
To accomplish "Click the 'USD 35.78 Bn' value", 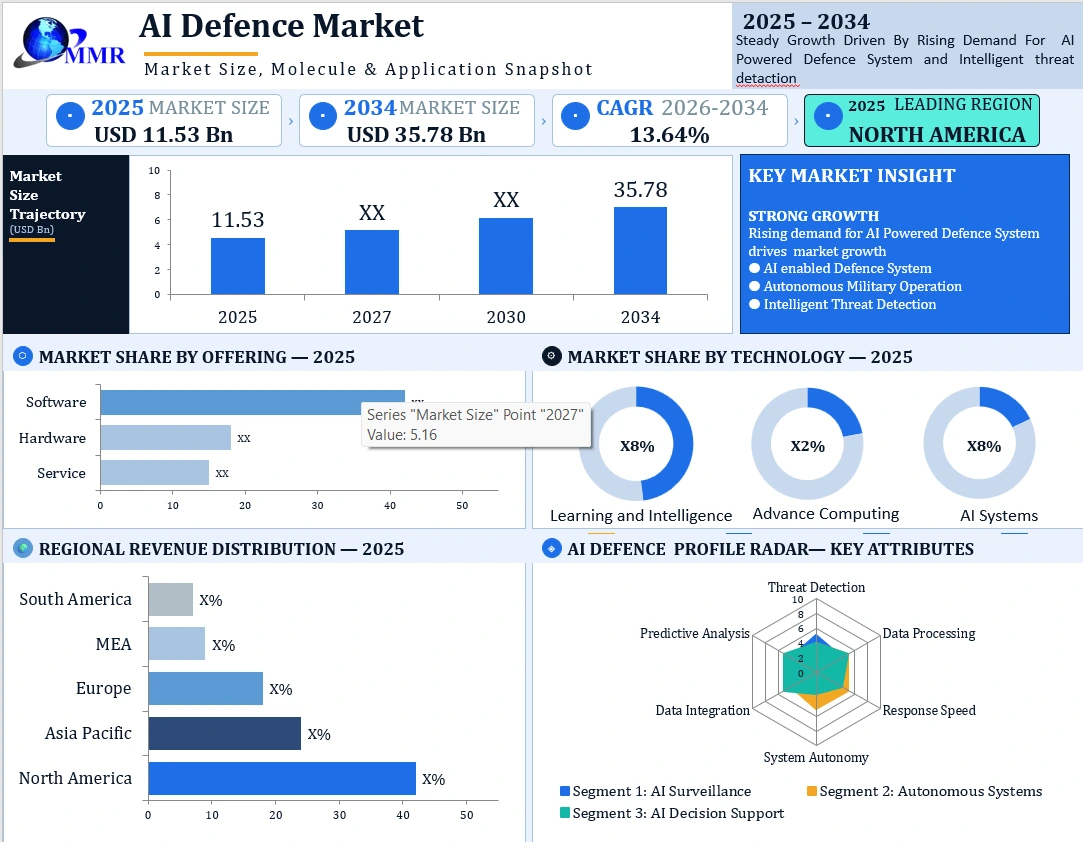I will pos(416,134).
